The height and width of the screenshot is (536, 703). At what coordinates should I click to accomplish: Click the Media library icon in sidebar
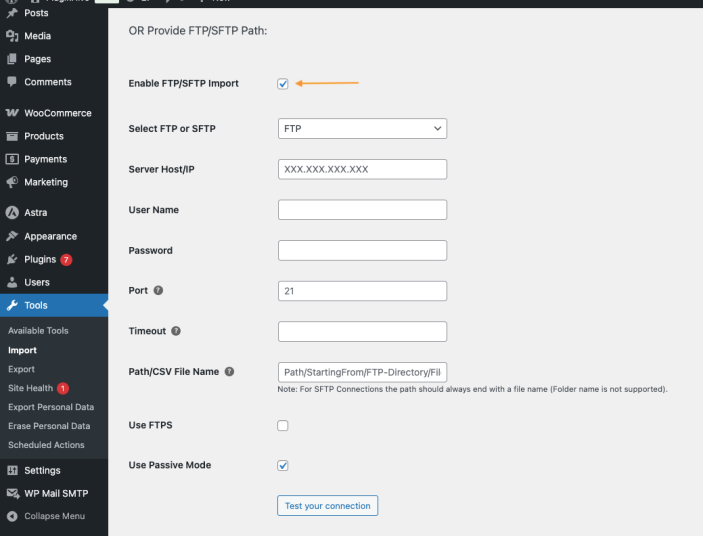(x=12, y=36)
